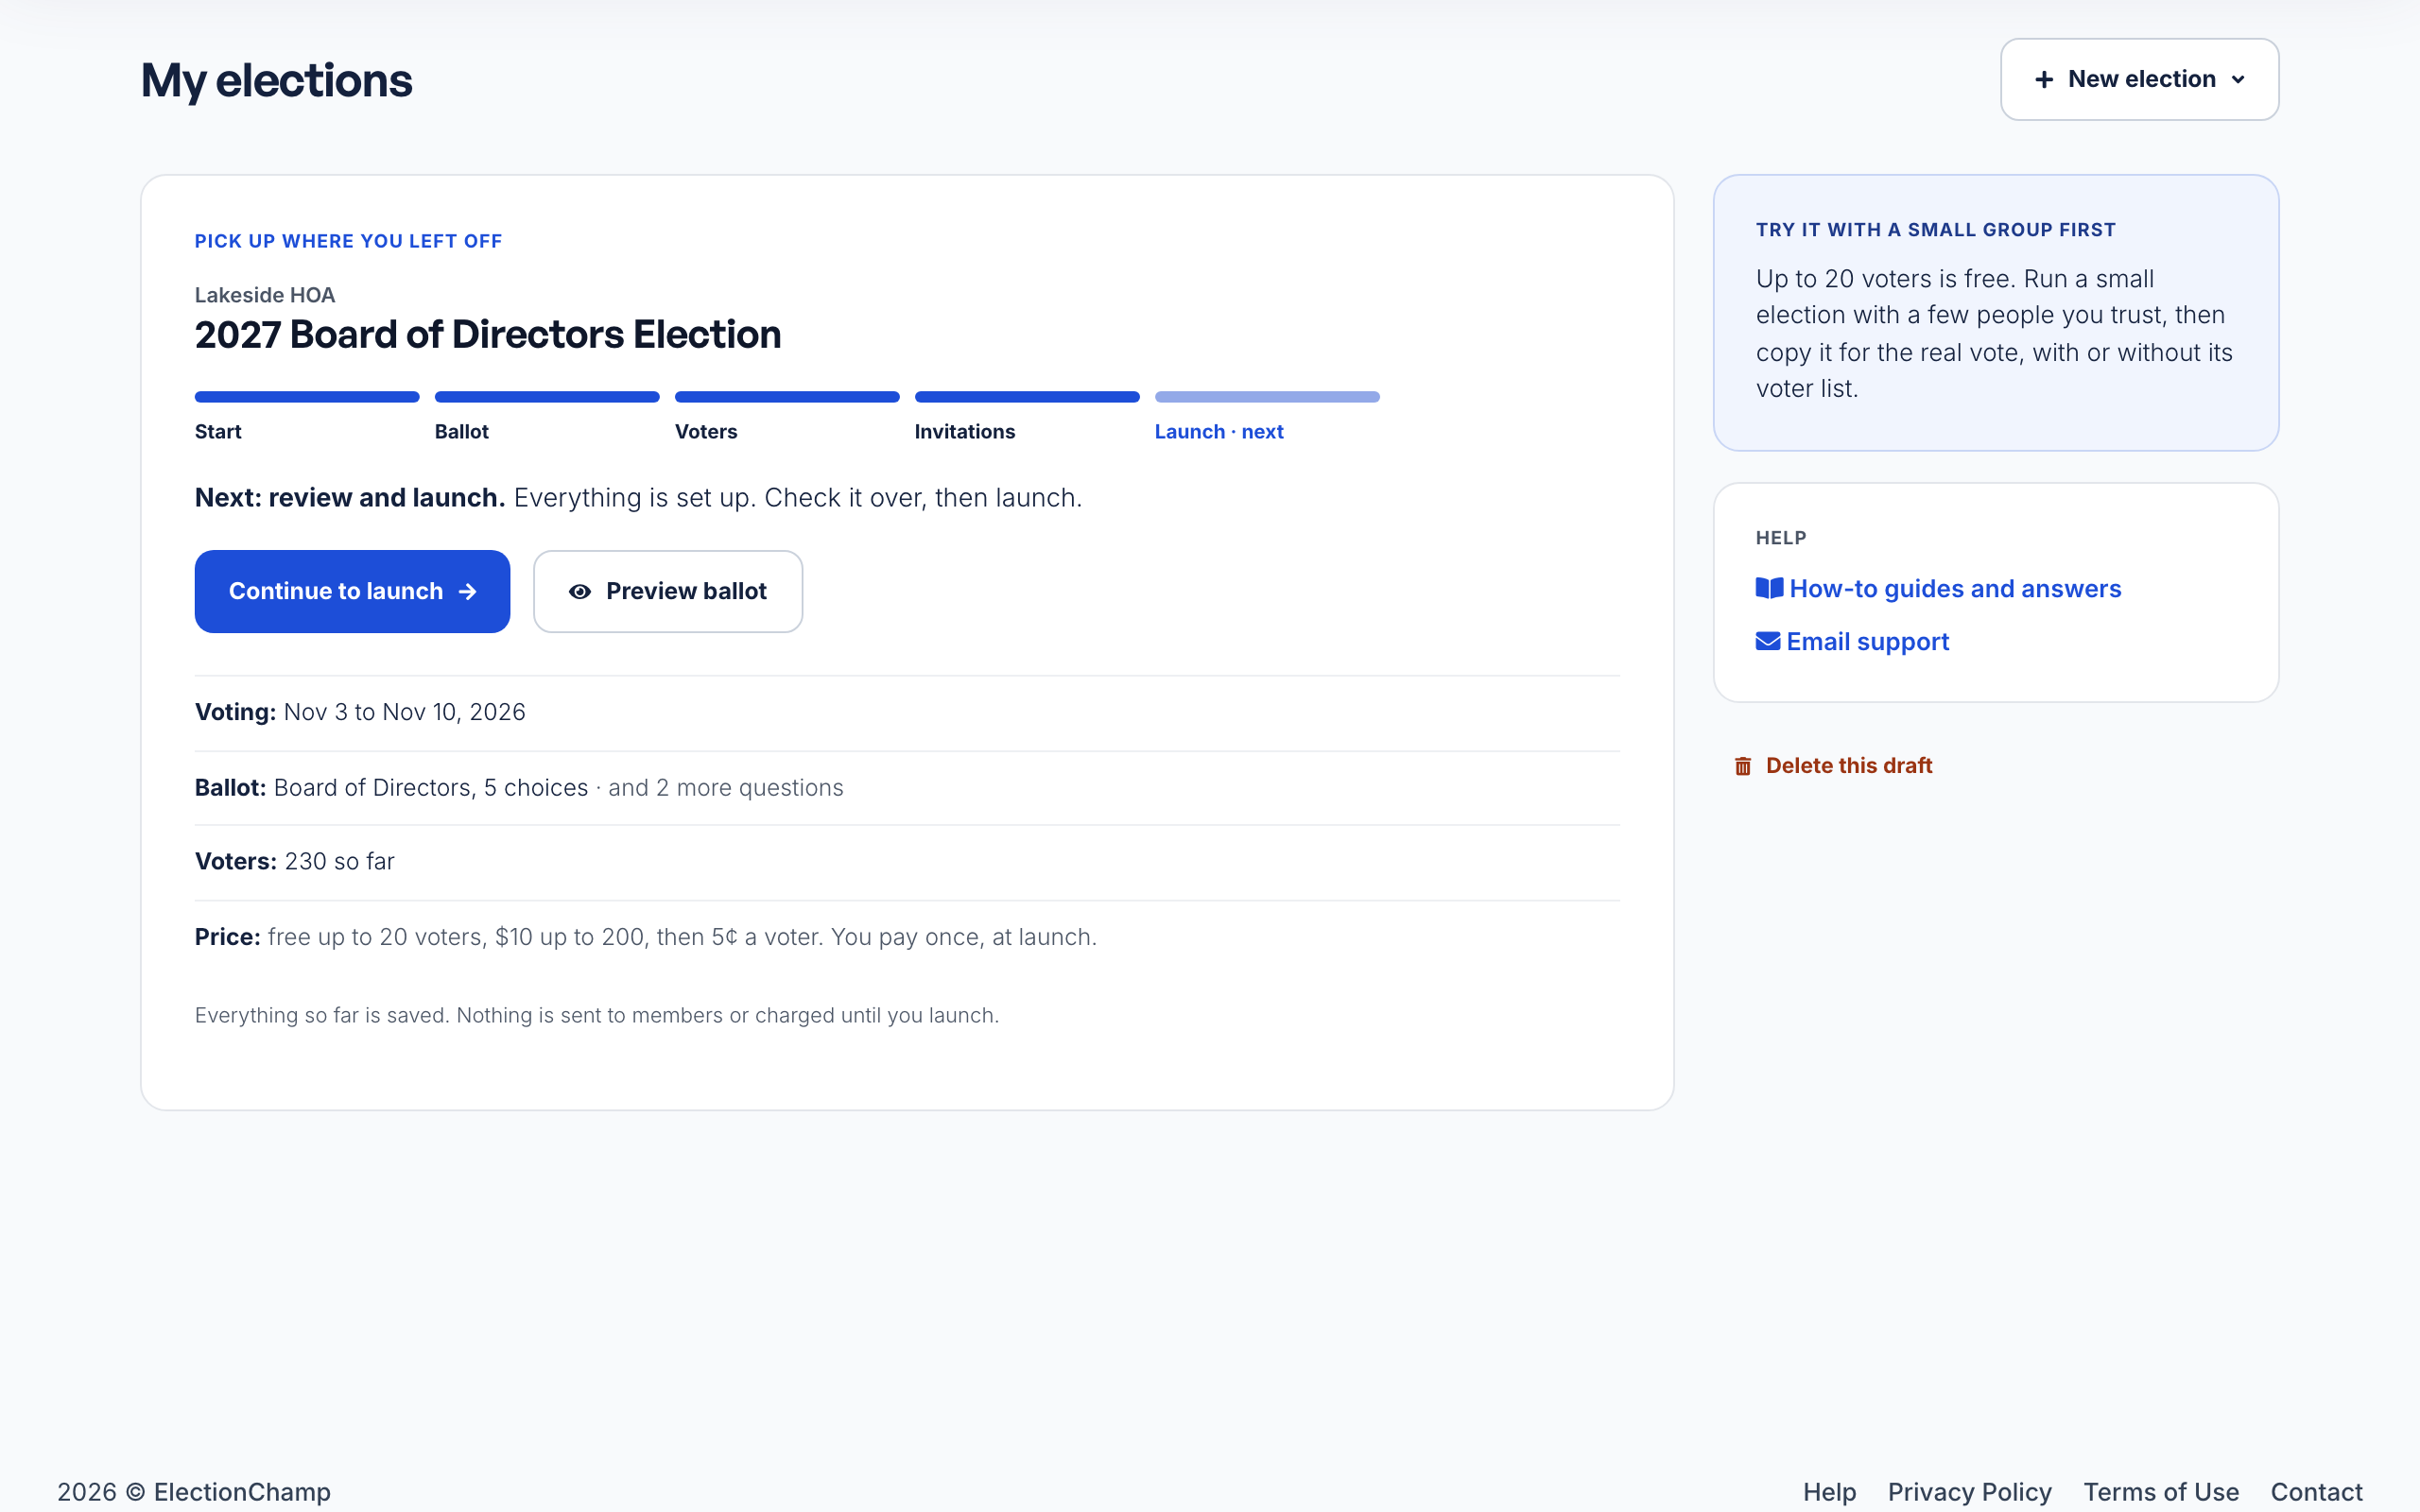Click the plus icon in New election
The image size is (2420, 1512).
pos(2044,79)
